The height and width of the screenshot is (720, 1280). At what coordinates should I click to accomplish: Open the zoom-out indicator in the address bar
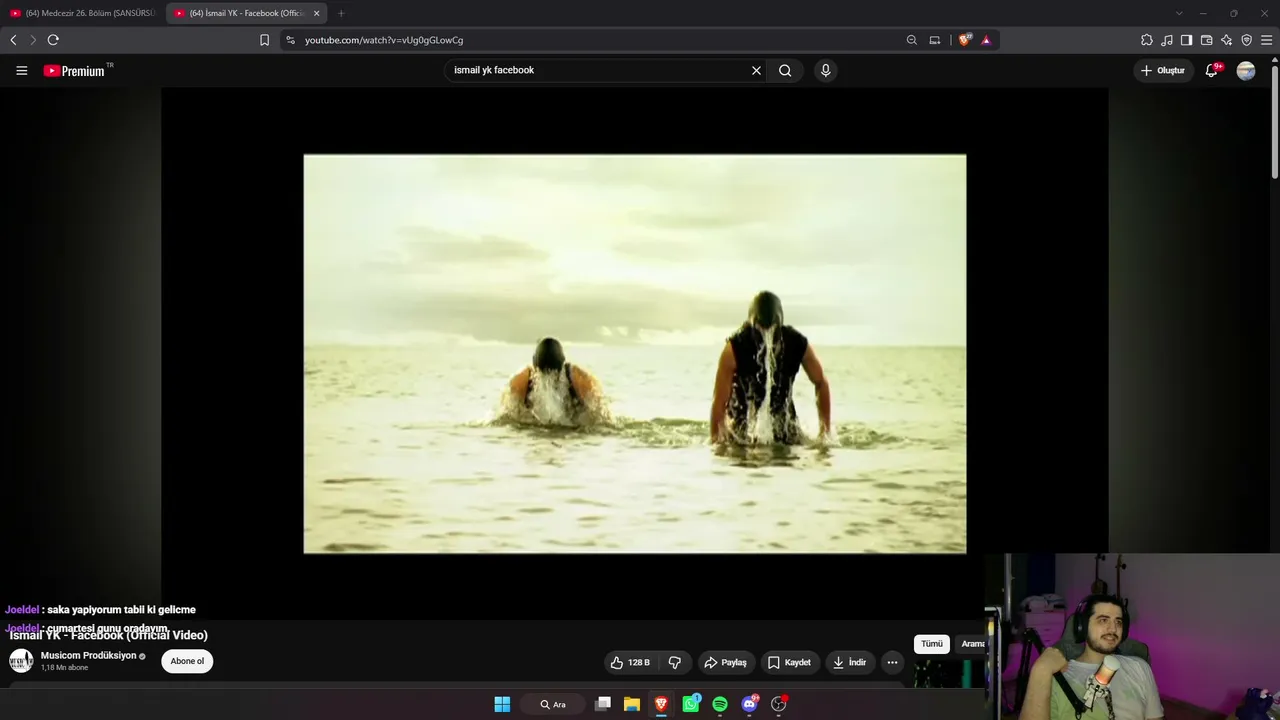click(x=911, y=40)
